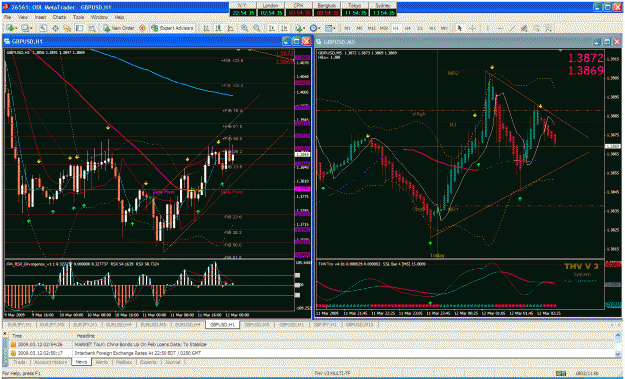Click the news list vertical scrollbar
Viewport: 625px width, 379px height.
click(x=618, y=345)
